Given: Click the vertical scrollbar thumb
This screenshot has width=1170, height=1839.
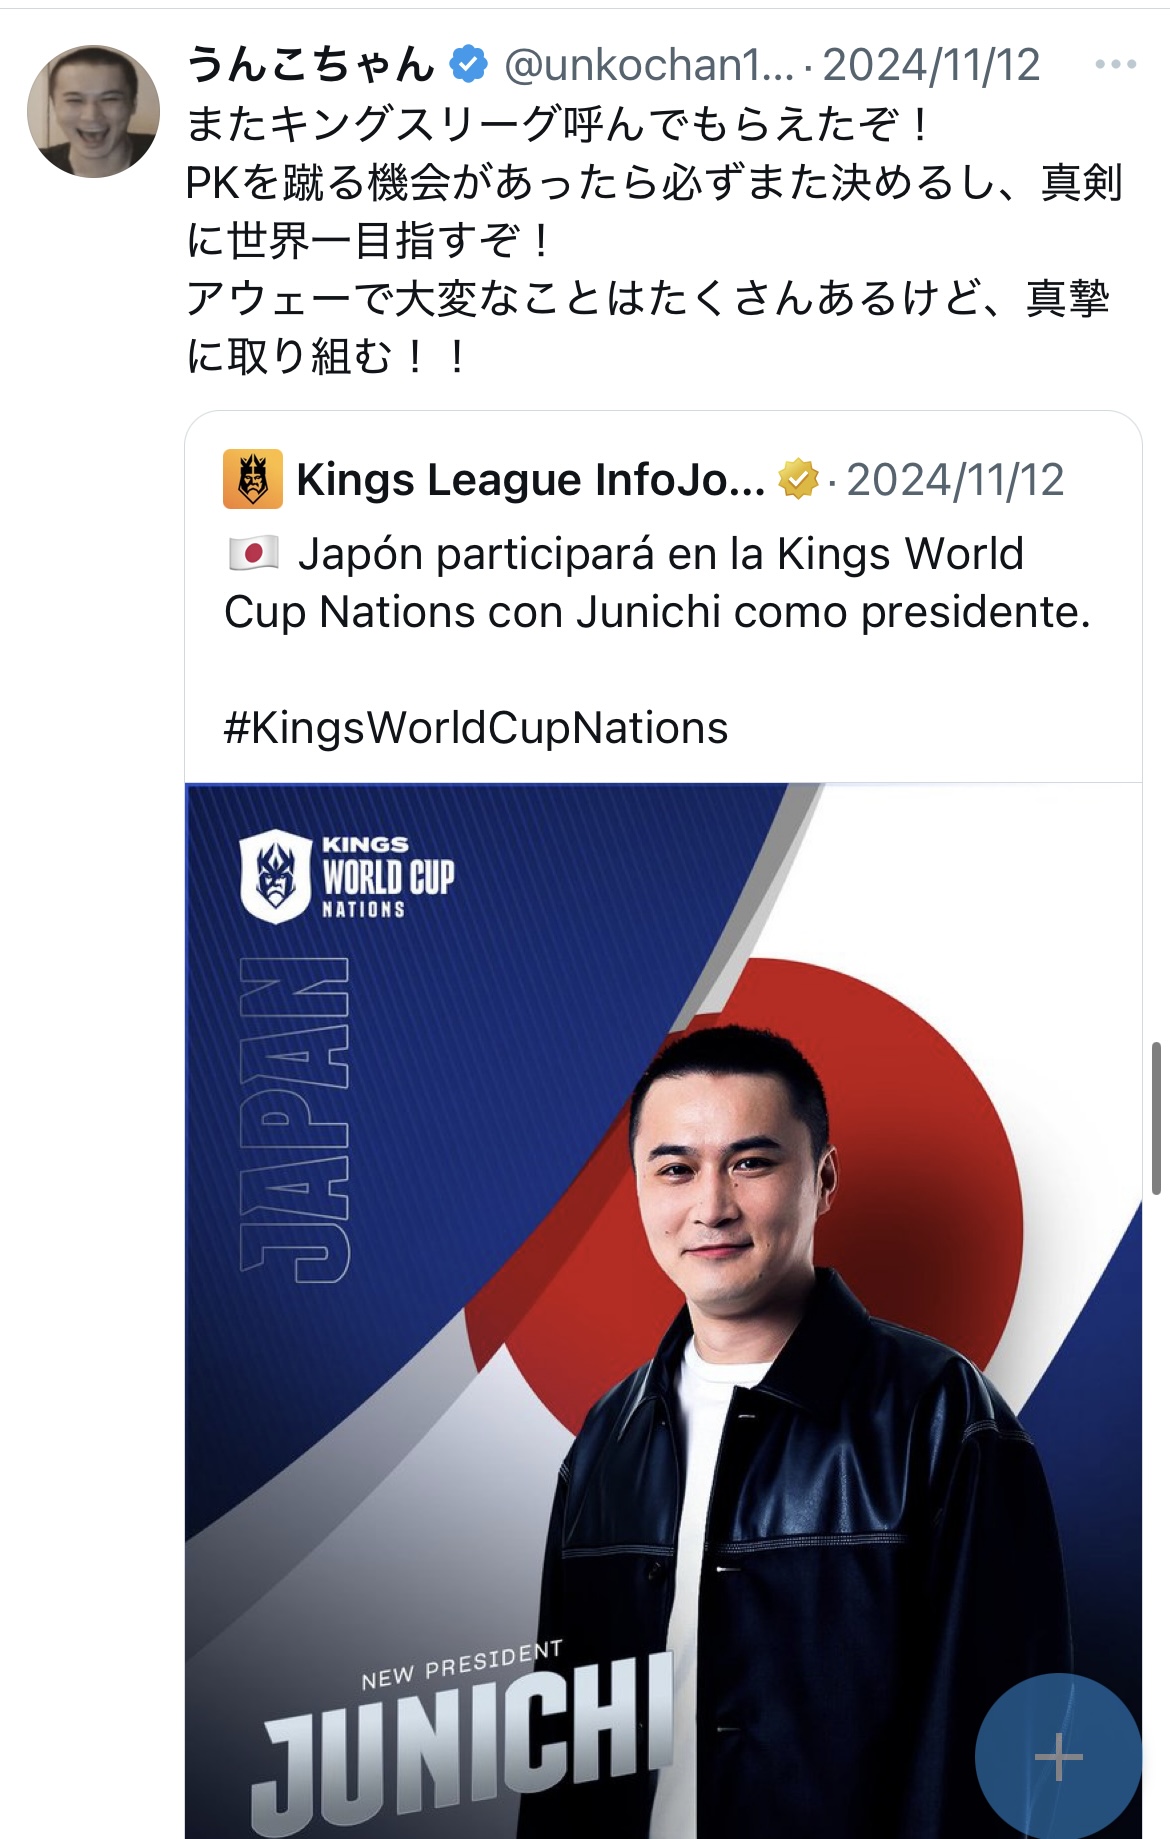Looking at the screenshot, I should [1156, 1118].
